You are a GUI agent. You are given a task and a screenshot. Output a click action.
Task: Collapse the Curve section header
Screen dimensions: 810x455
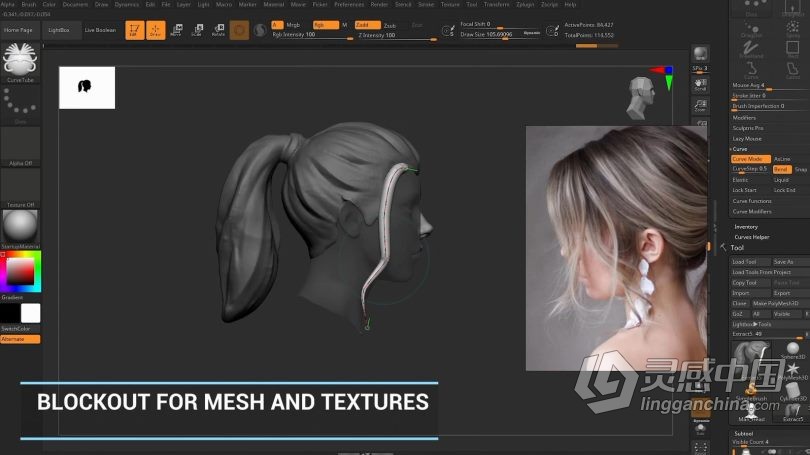[740, 149]
